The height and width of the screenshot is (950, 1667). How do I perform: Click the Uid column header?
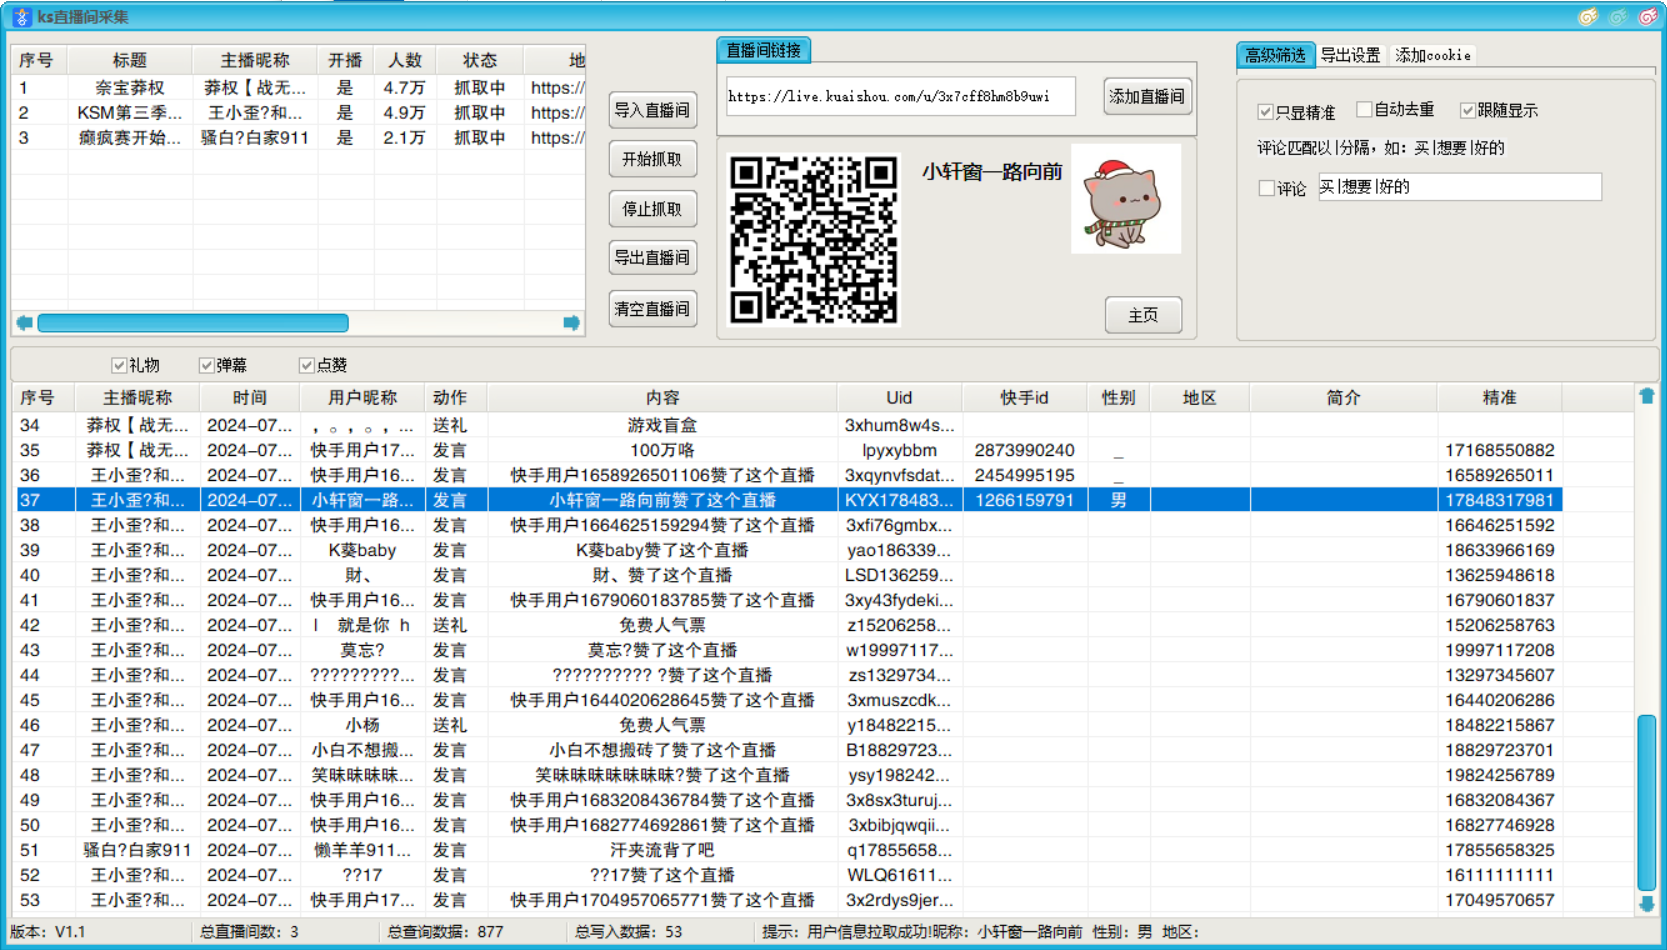pos(899,398)
